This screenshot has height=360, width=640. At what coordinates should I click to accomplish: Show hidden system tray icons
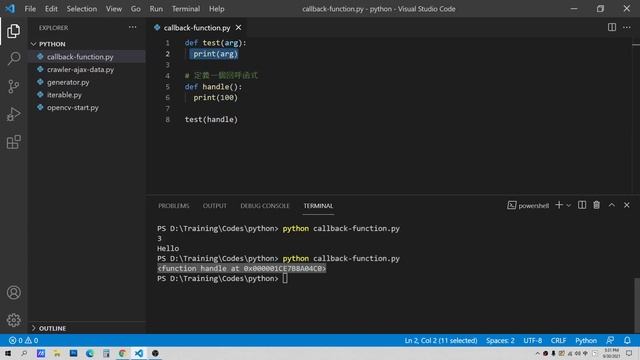tap(537, 353)
